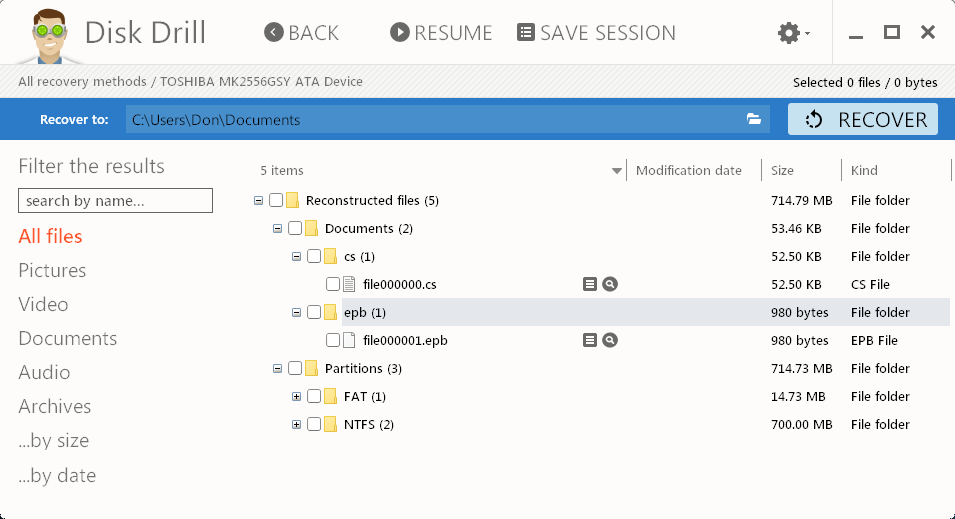This screenshot has height=519, width=955.
Task: Filter results by Pictures
Action: [52, 270]
